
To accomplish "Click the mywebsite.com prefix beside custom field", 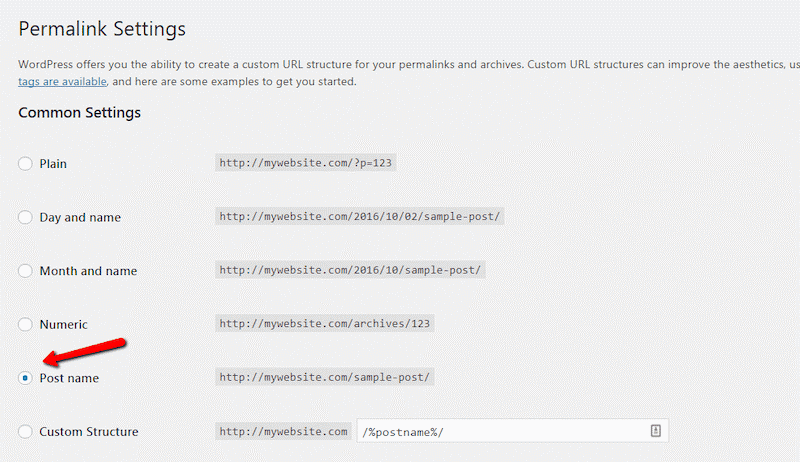I will point(283,431).
